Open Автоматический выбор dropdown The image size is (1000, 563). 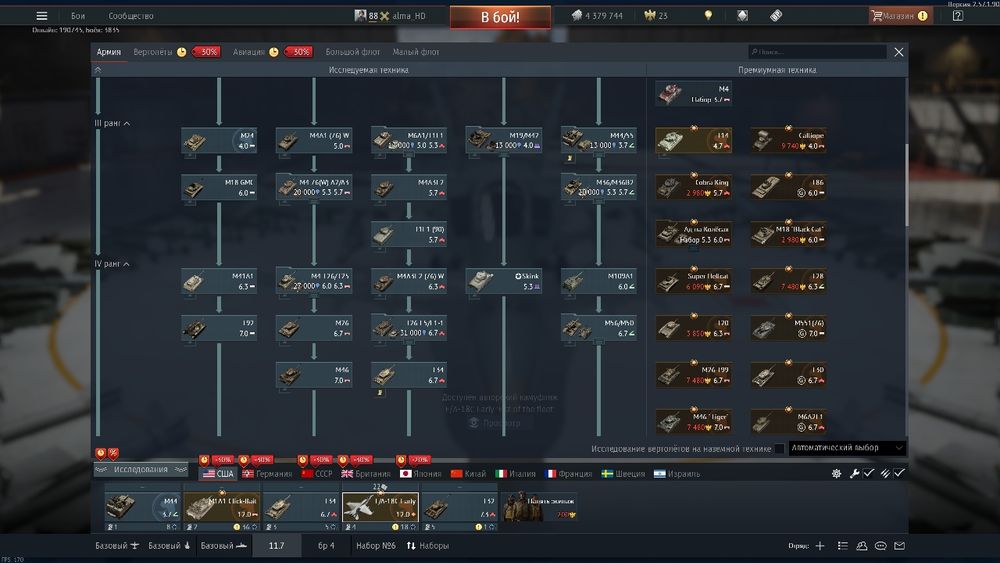coord(847,448)
